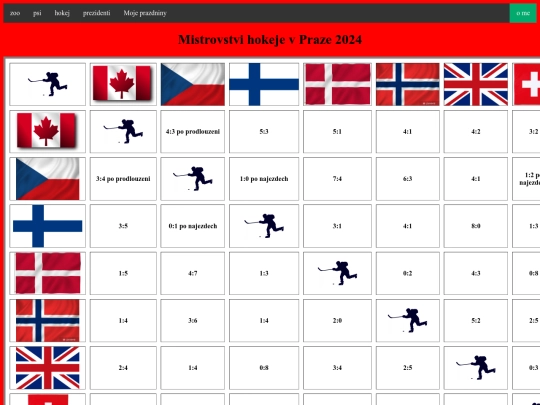The height and width of the screenshot is (405, 540).
Task: Click the 4:3 score in Denmark row
Action: (x=476, y=273)
